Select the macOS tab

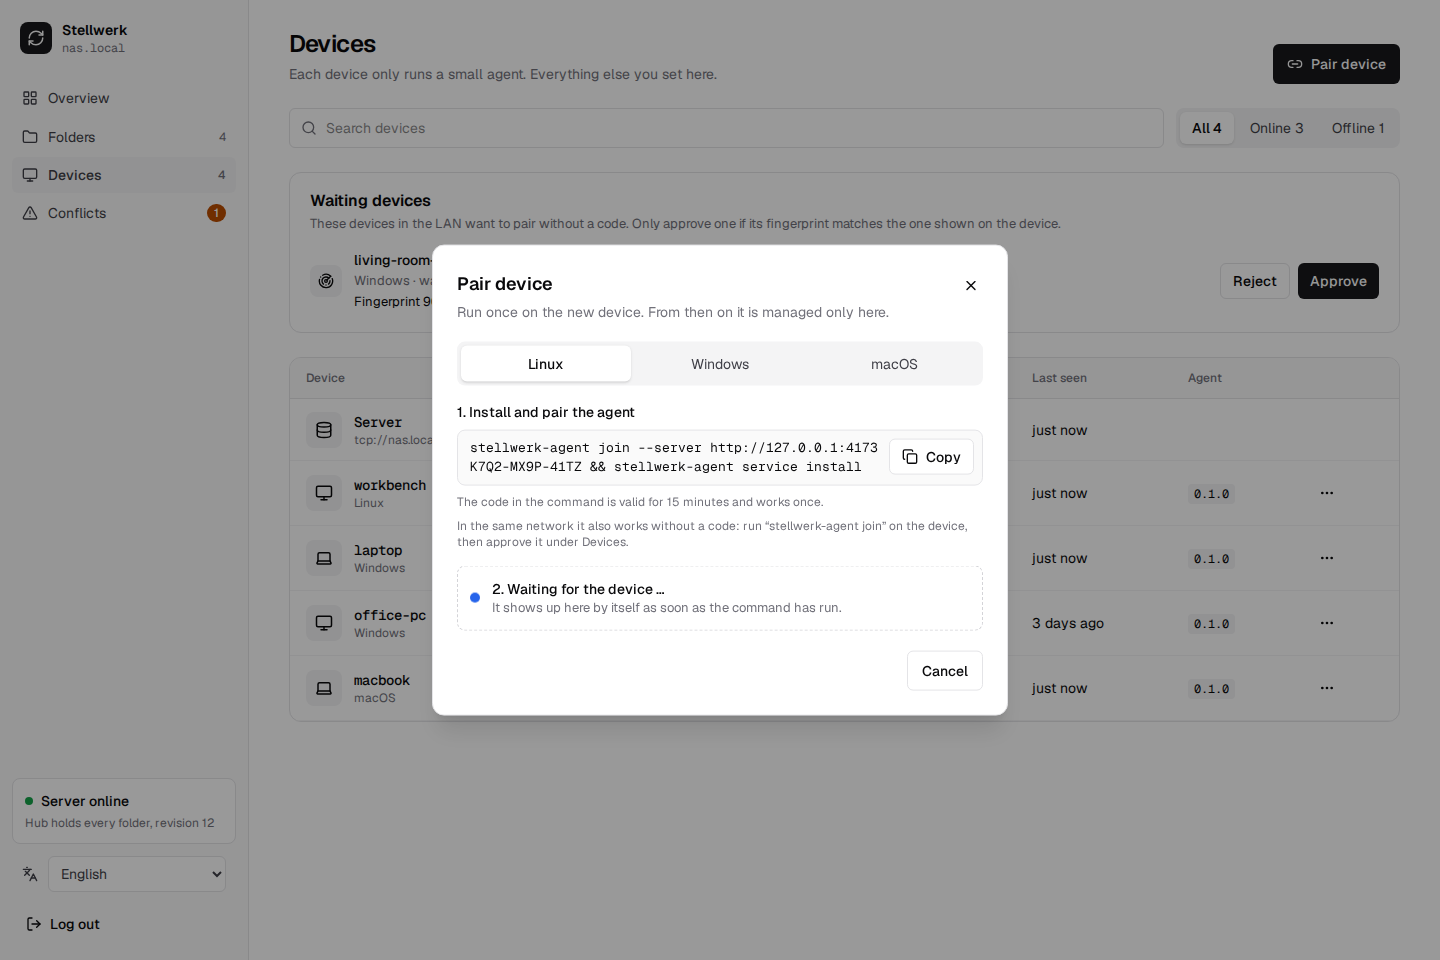coord(894,364)
